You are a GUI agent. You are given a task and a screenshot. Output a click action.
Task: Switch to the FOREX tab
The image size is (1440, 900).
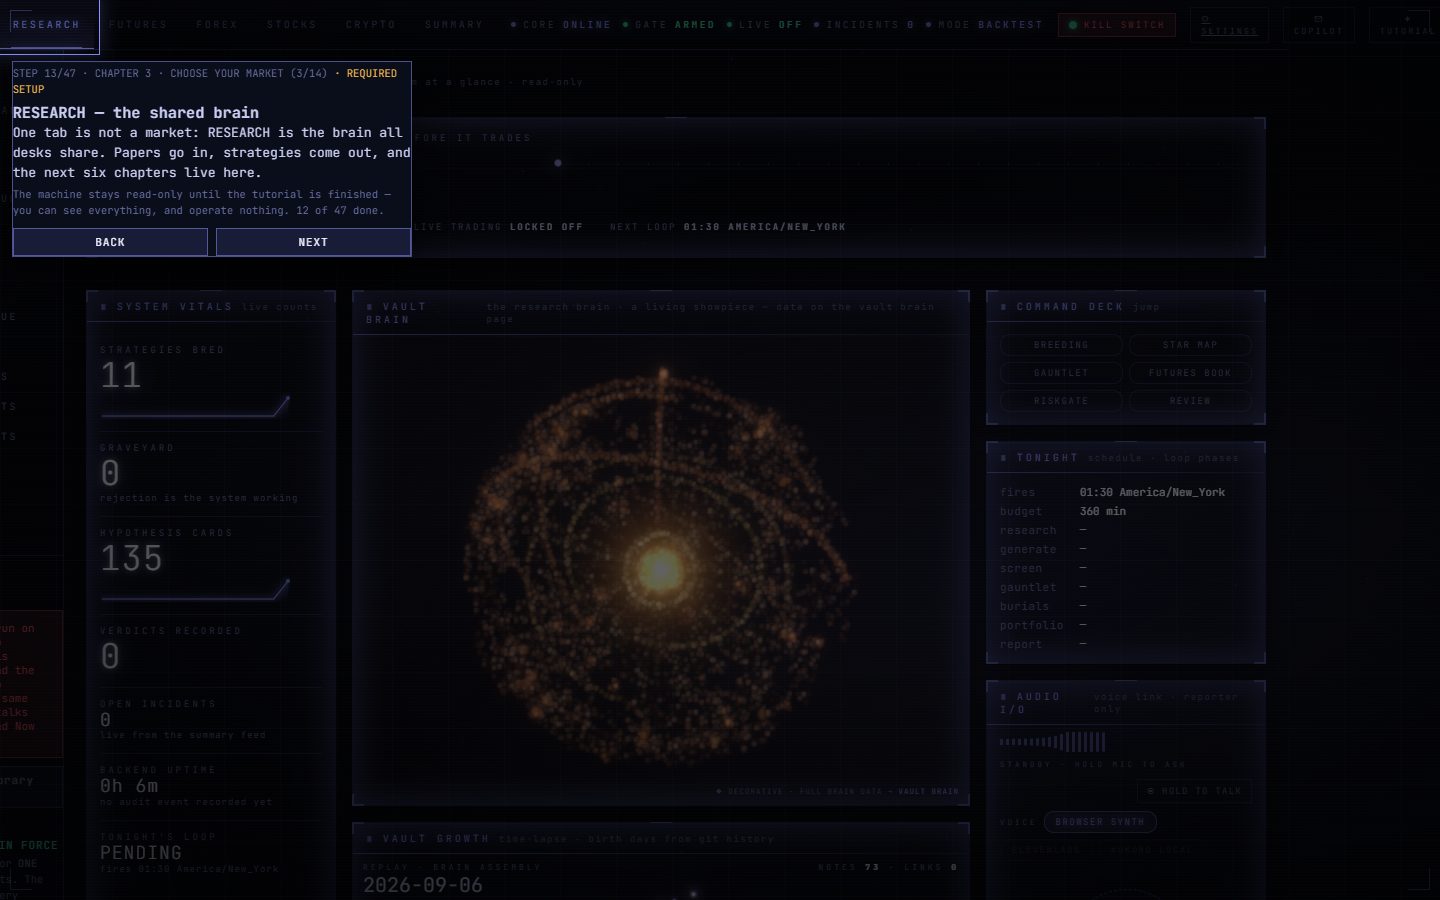(217, 25)
